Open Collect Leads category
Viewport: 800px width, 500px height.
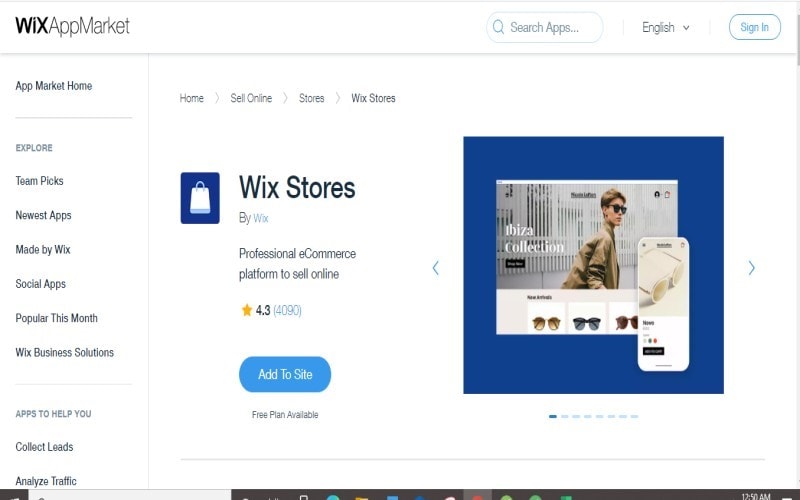[x=44, y=447]
